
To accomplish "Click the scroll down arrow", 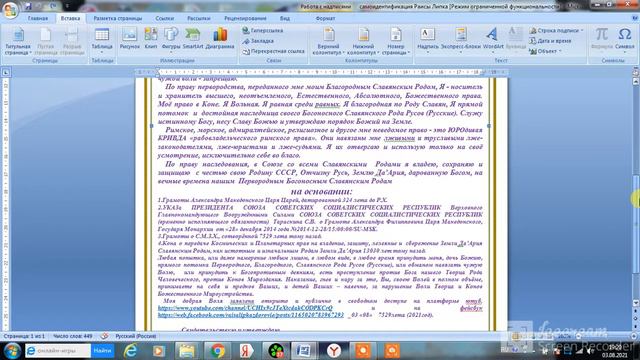I will point(636,303).
